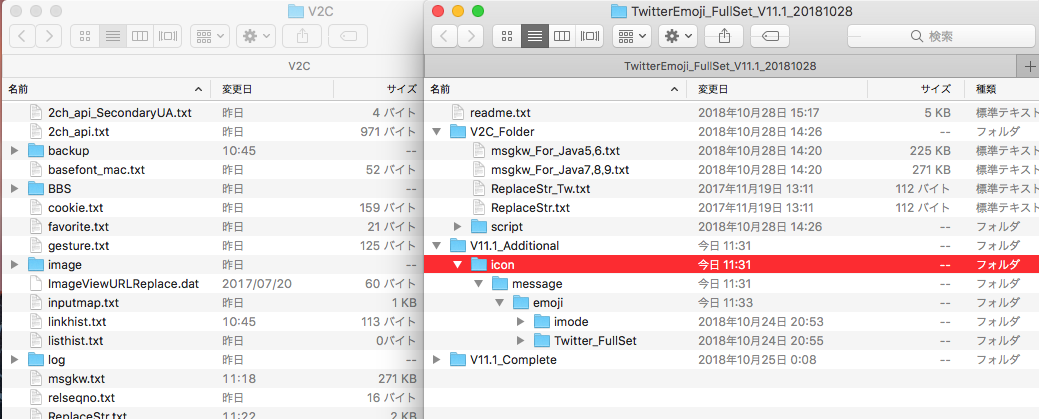Sort TwitterEmoji window by 名前 column

pos(555,89)
